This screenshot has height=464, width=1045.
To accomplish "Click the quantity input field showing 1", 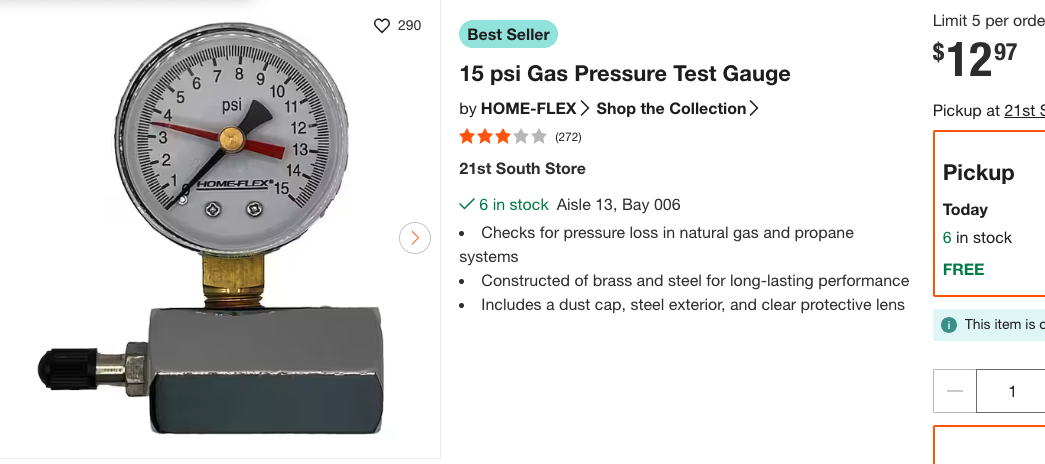I will pyautogui.click(x=1011, y=391).
